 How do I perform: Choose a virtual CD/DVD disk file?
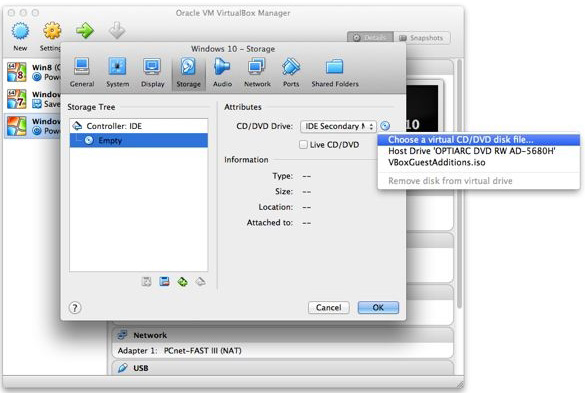click(479, 140)
